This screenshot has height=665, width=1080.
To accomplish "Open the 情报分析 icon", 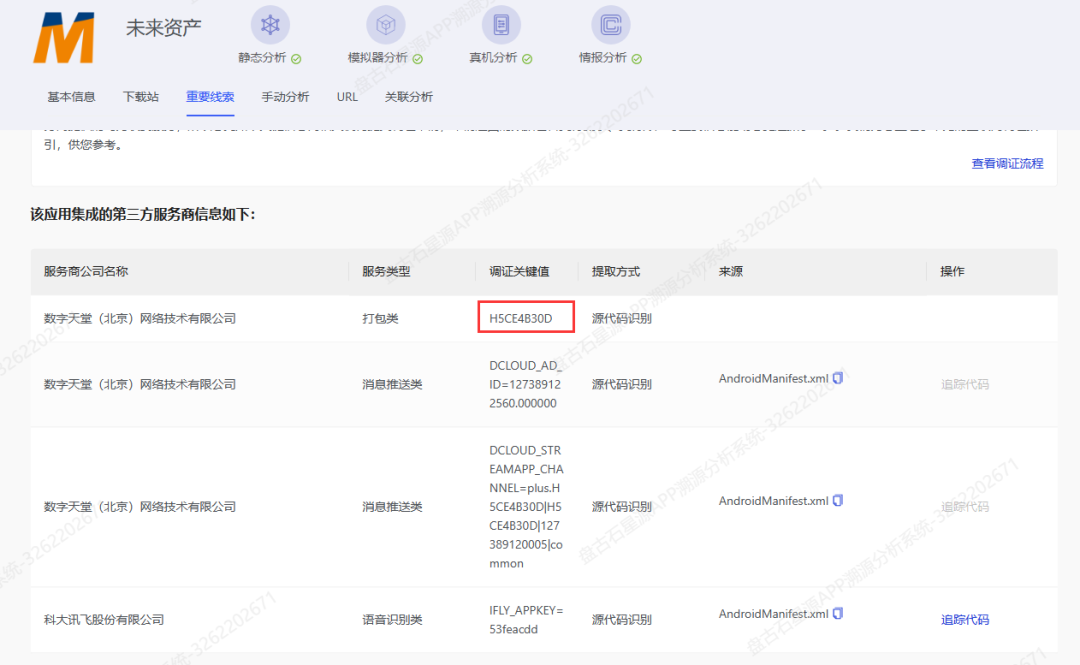I will (610, 25).
